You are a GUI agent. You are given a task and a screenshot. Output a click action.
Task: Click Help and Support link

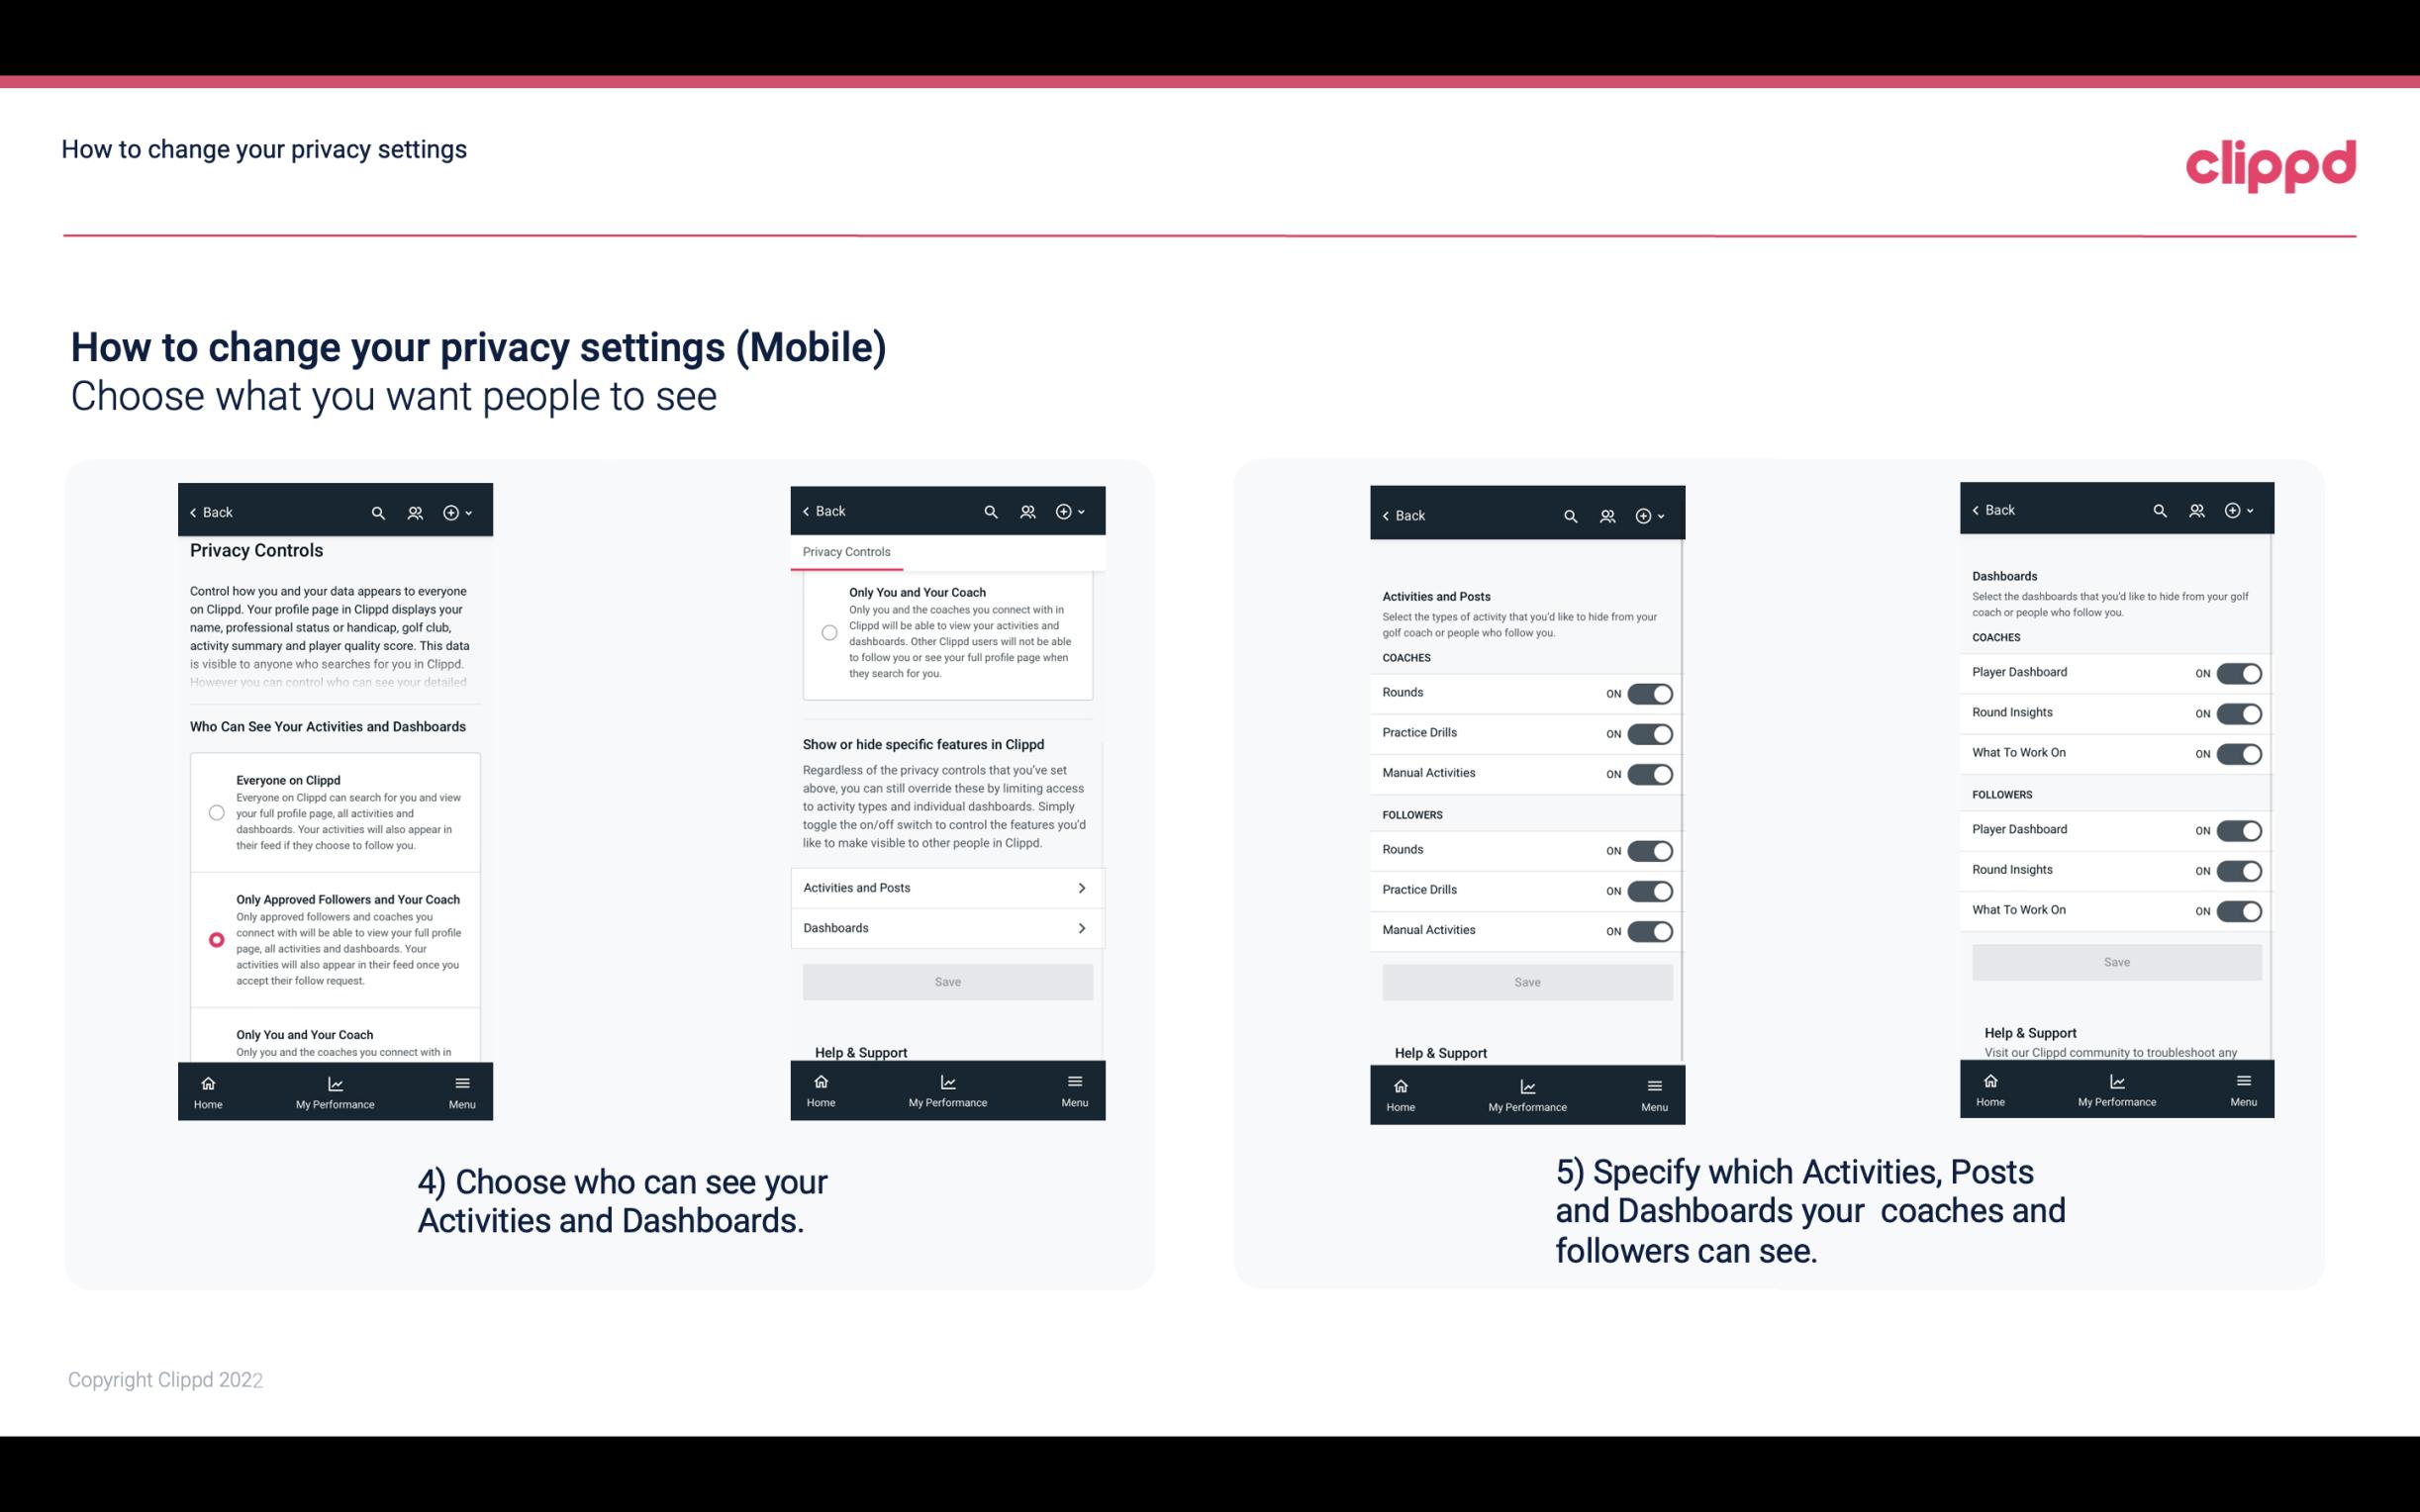pyautogui.click(x=868, y=1052)
